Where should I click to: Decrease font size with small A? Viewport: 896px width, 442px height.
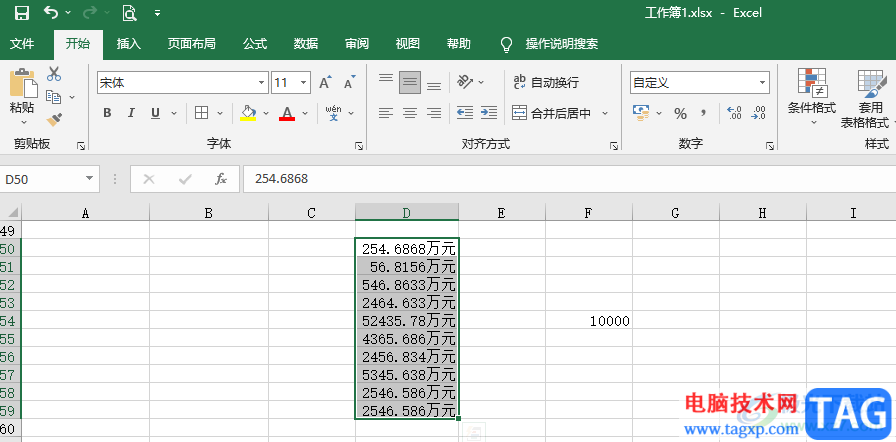pyautogui.click(x=349, y=83)
